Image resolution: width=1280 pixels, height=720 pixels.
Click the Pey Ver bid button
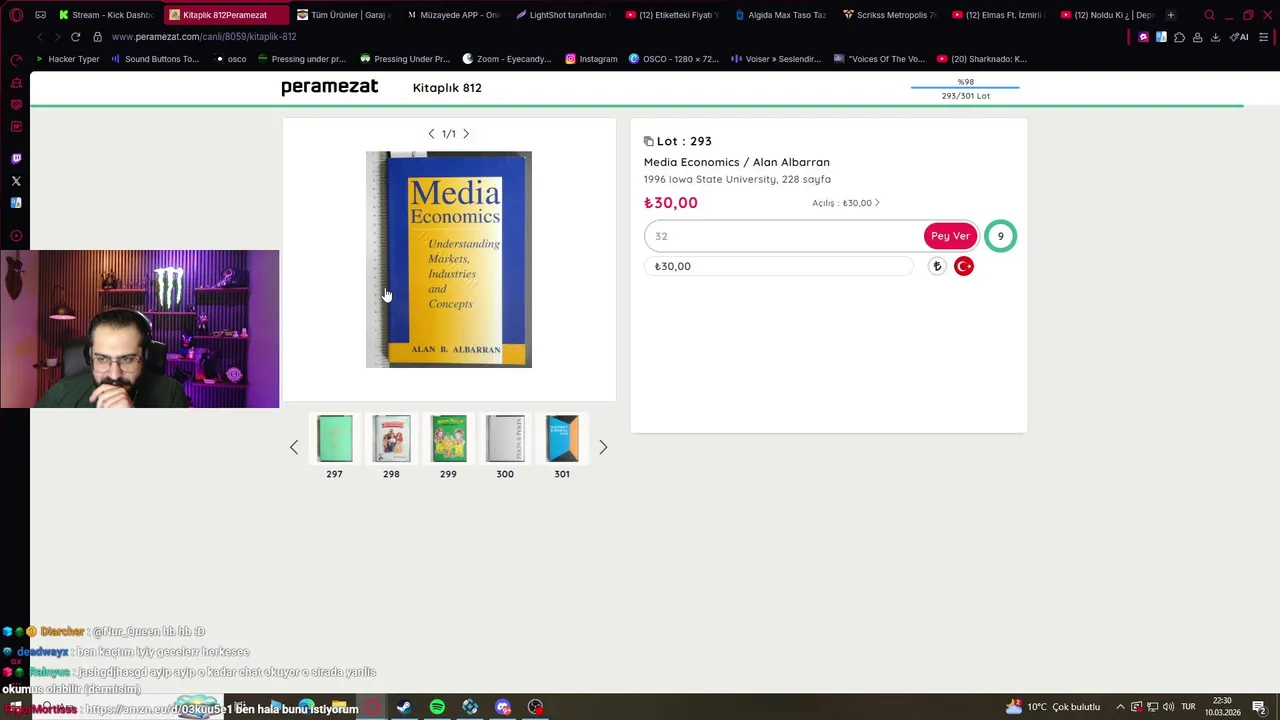point(950,236)
